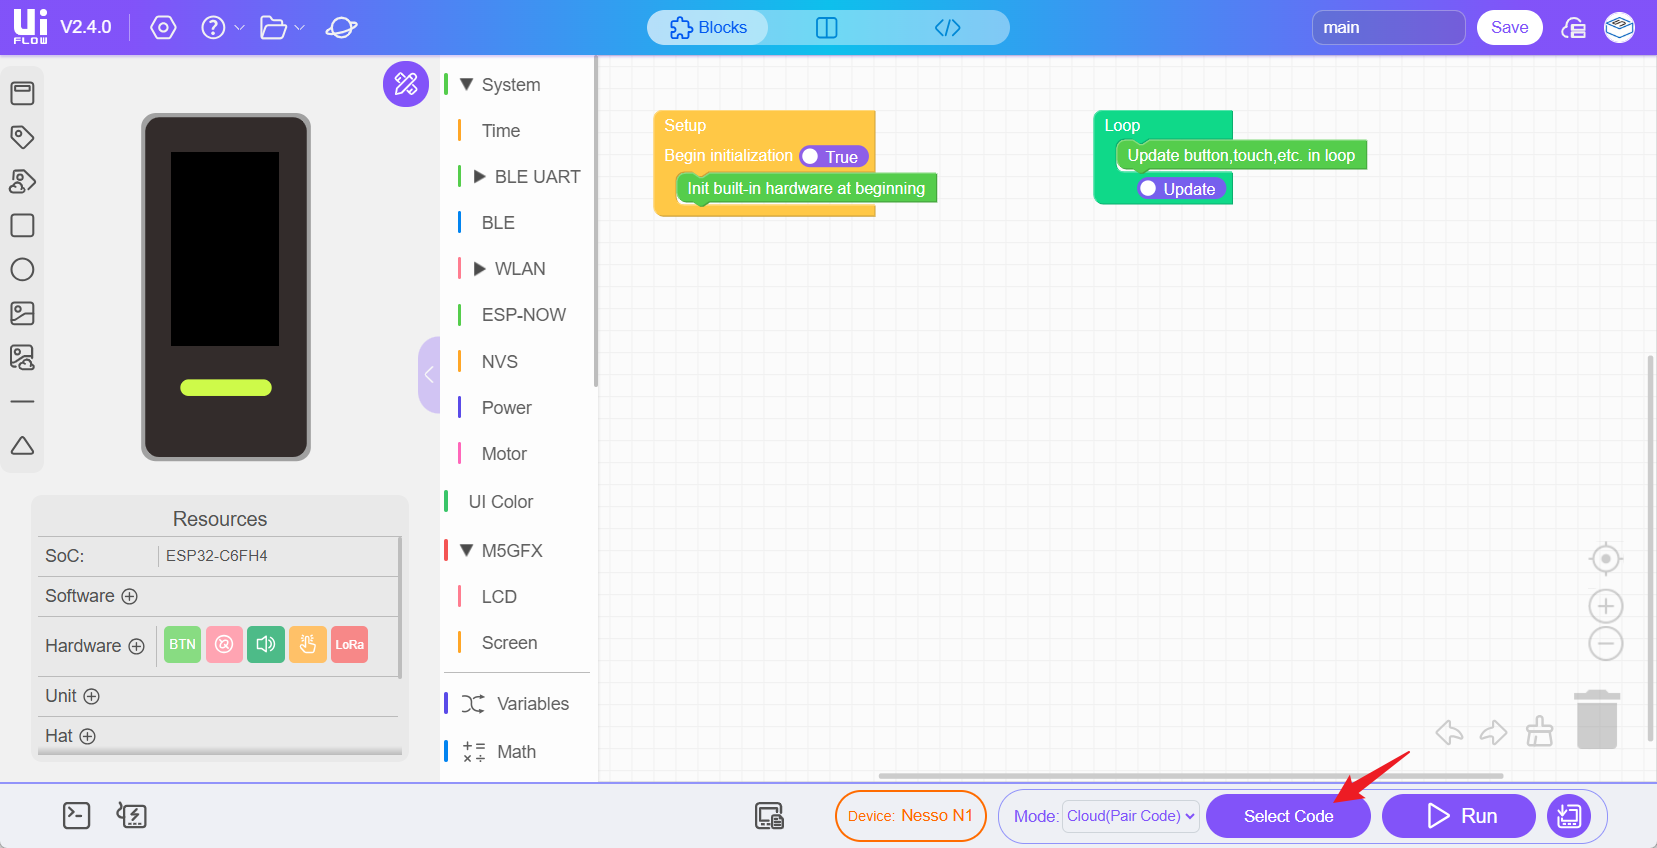Collapse the M5GFX category
Image resolution: width=1657 pixels, height=848 pixels.
(467, 550)
